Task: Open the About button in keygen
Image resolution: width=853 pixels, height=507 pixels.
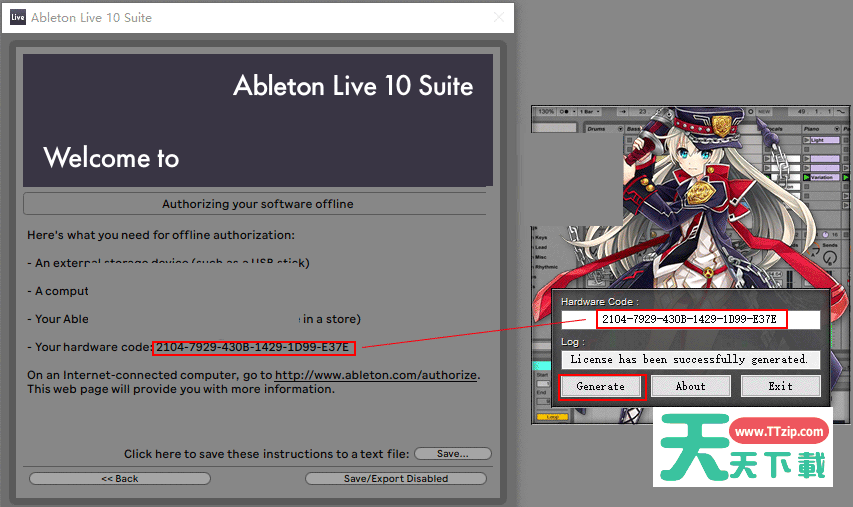Action: pyautogui.click(x=690, y=386)
